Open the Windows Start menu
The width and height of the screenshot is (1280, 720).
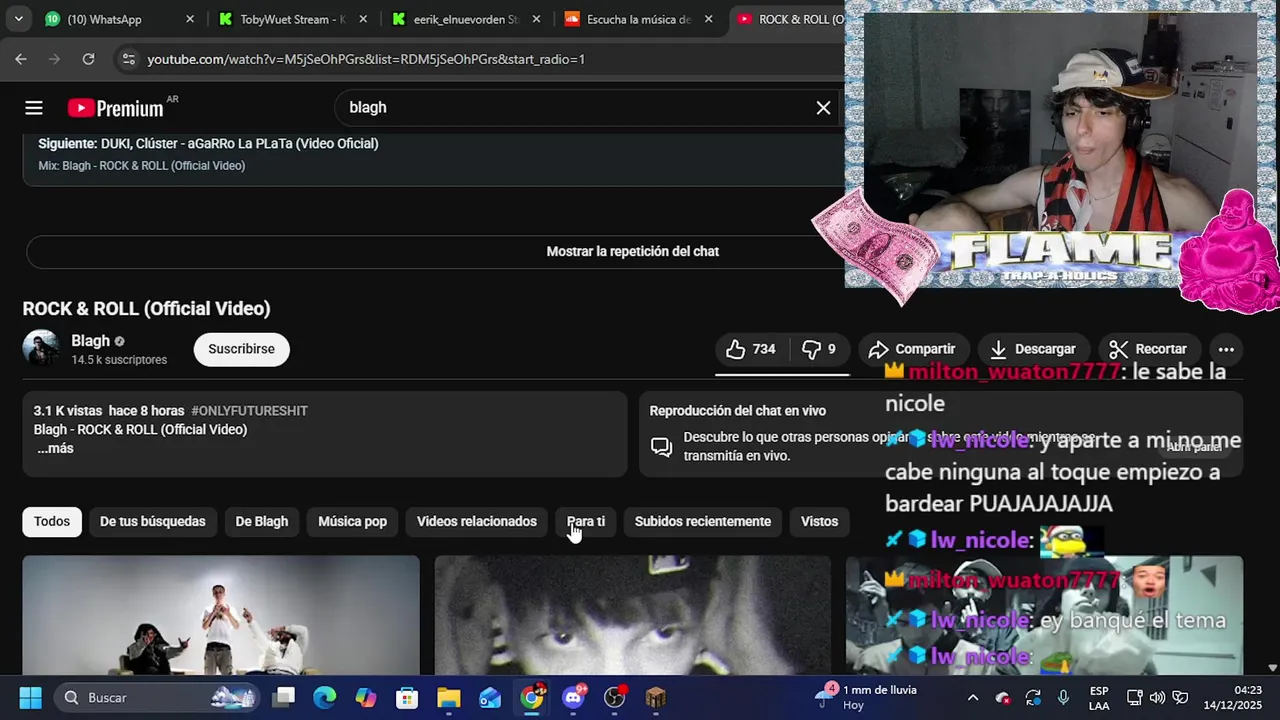tap(30, 697)
